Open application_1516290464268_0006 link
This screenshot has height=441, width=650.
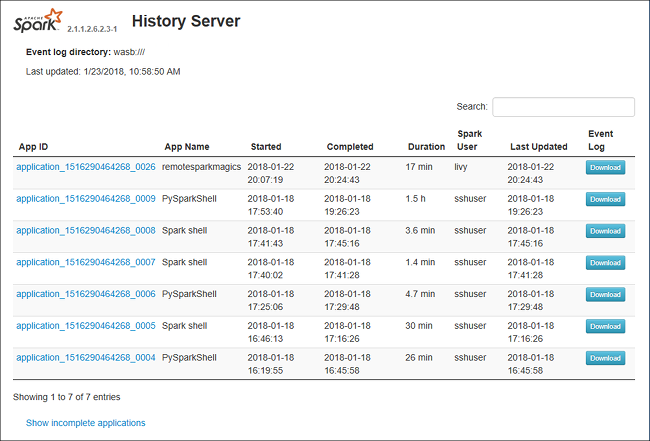tap(86, 294)
